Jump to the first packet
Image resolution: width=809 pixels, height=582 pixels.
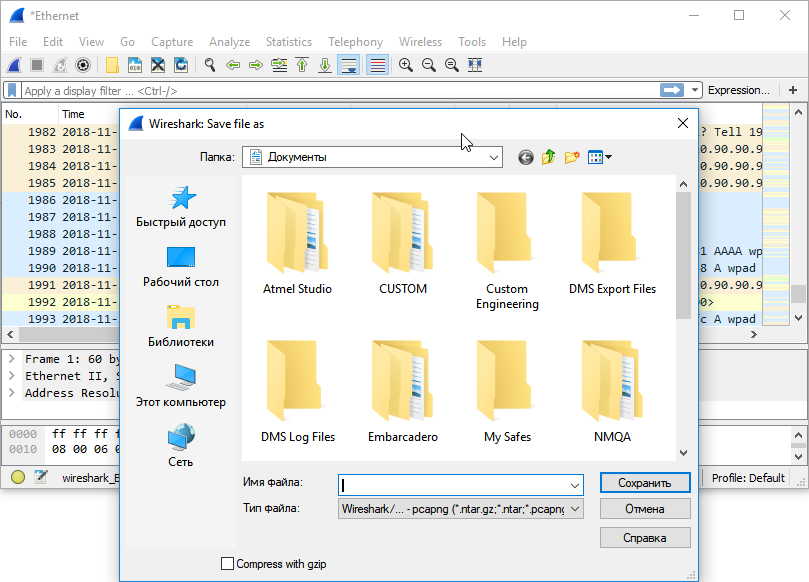302,65
